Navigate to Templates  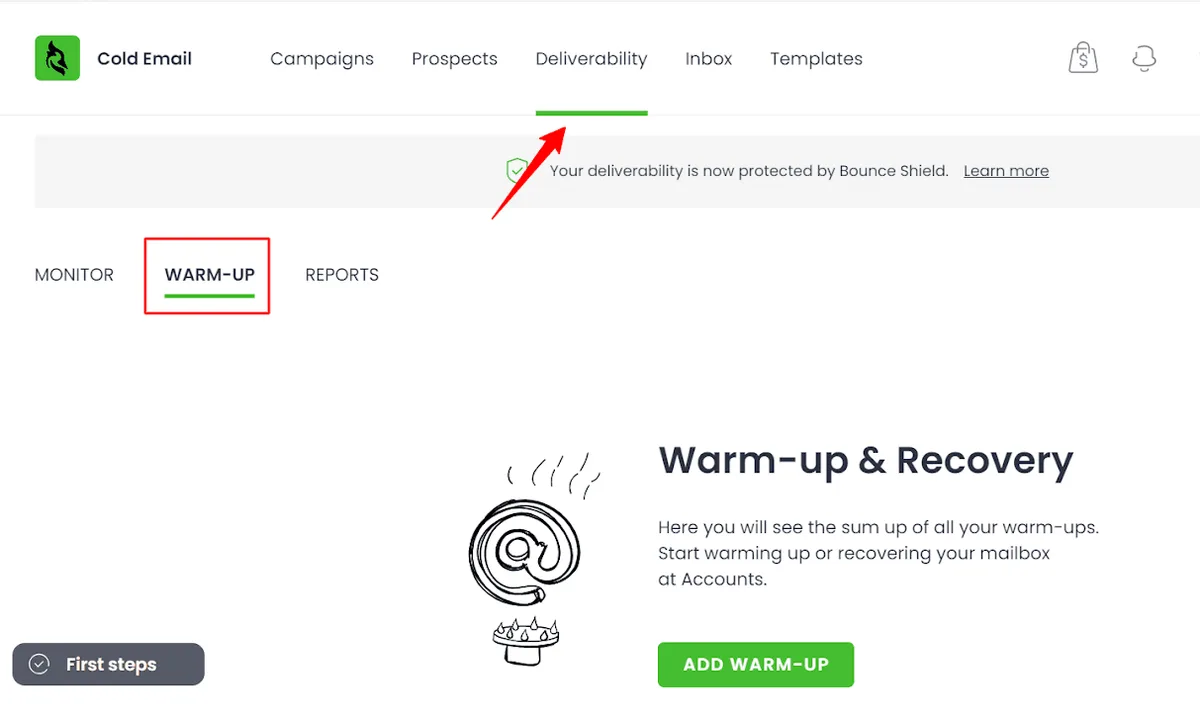click(x=816, y=59)
